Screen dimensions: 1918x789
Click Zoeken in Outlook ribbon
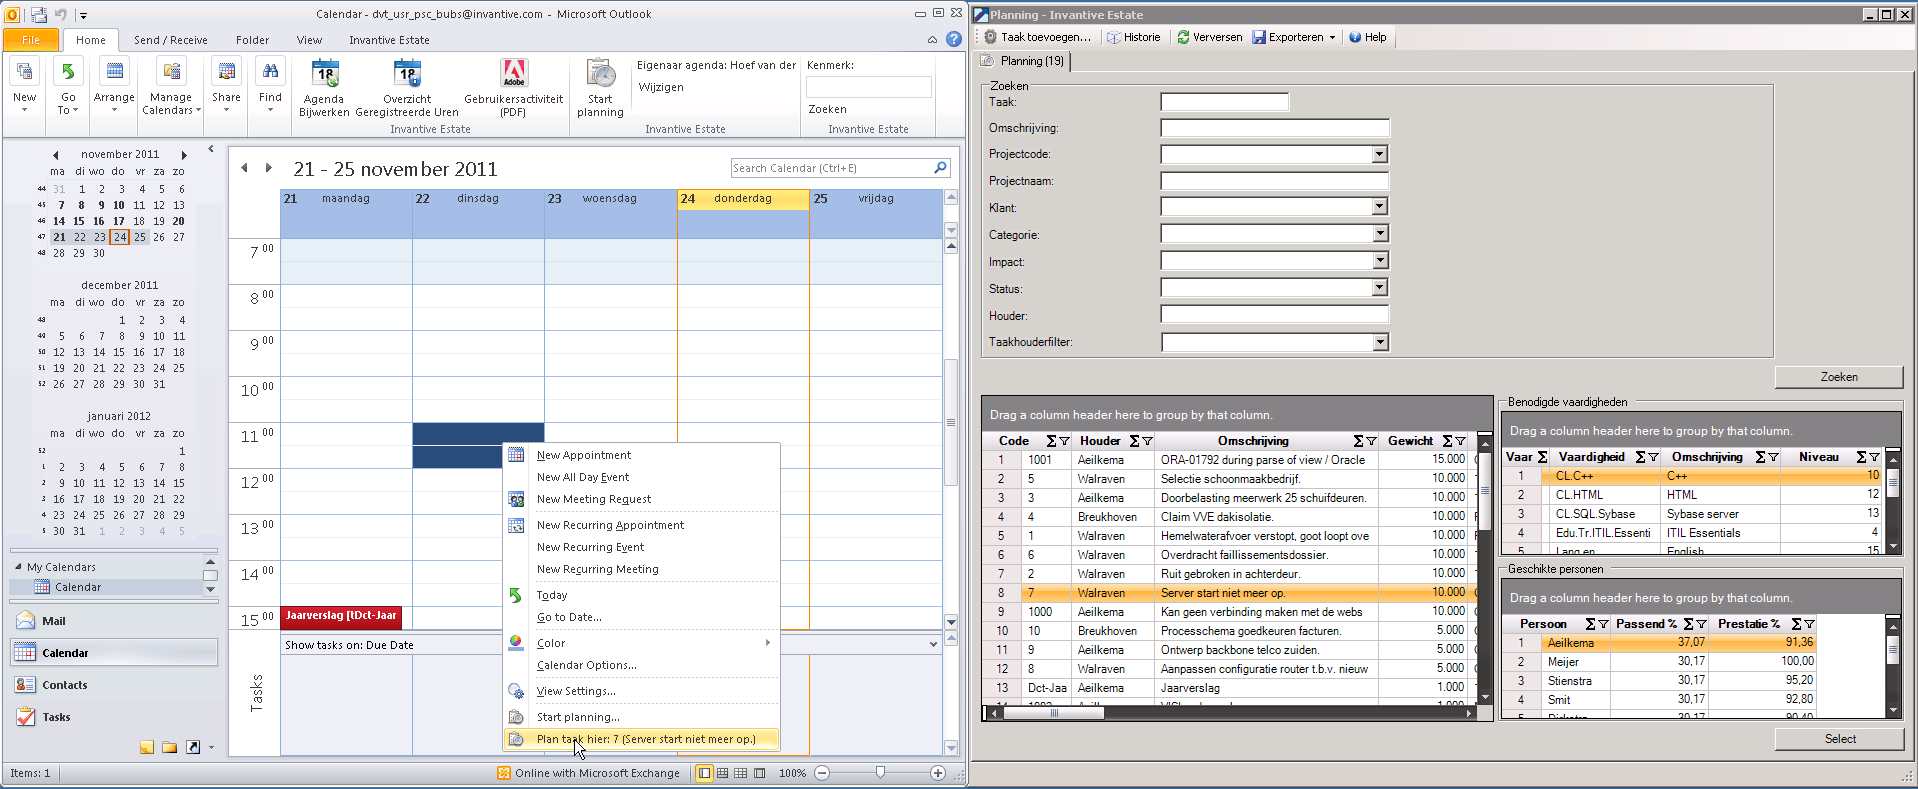pos(827,109)
